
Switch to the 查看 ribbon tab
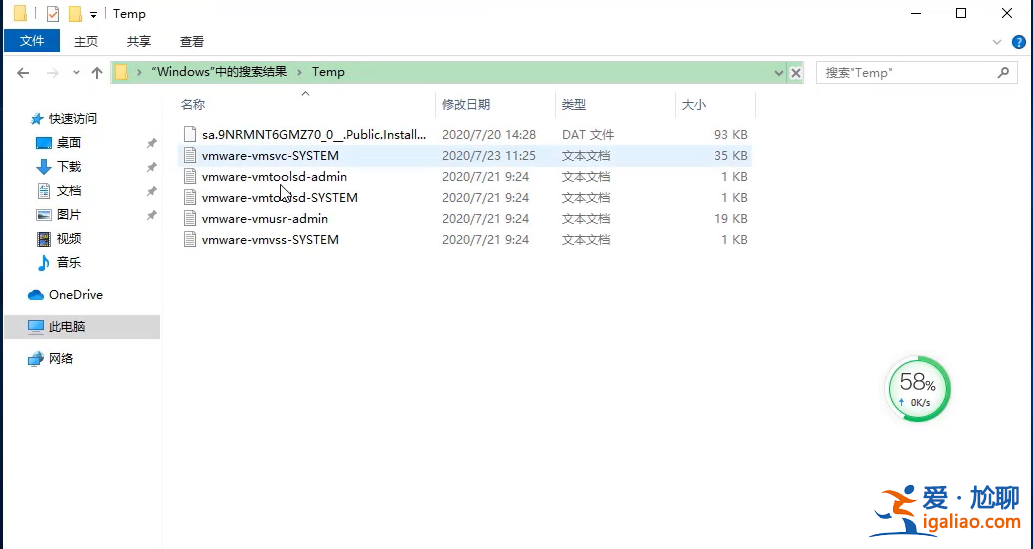192,42
